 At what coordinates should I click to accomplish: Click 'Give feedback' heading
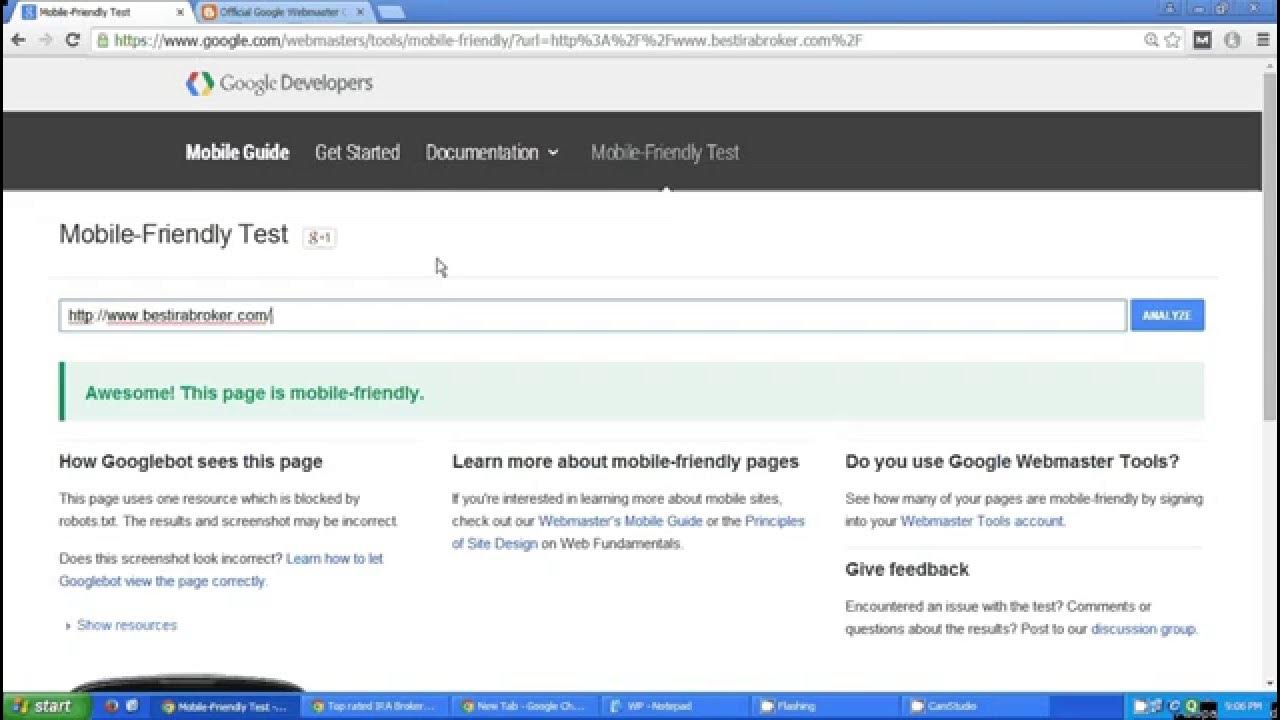[907, 569]
